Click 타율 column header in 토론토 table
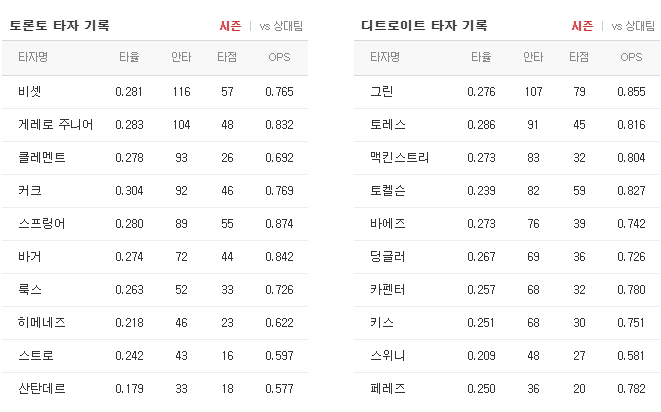661x412 pixels. point(129,57)
